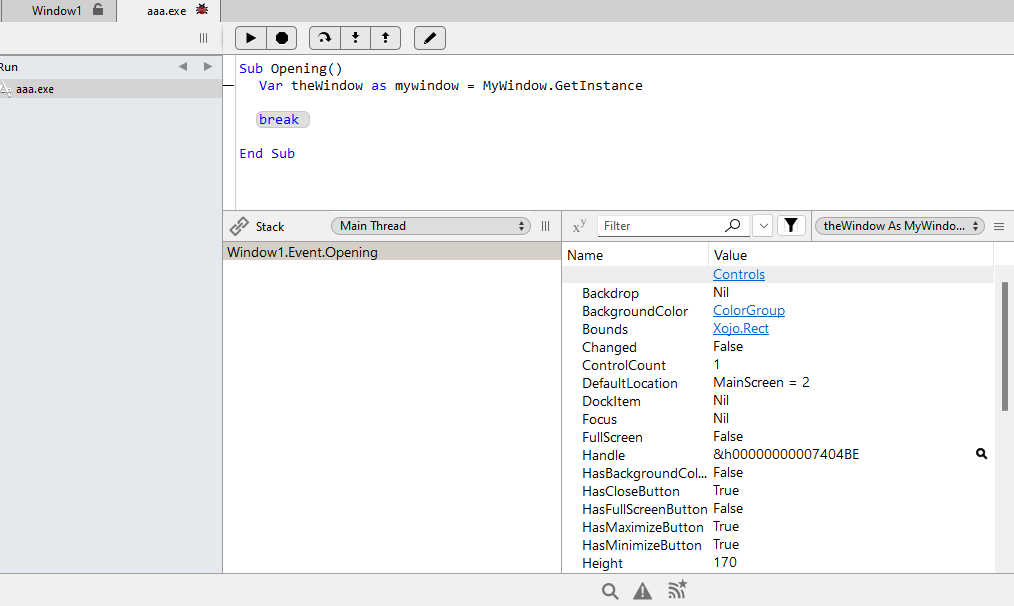
Task: Open the Controls link
Action: (739, 274)
